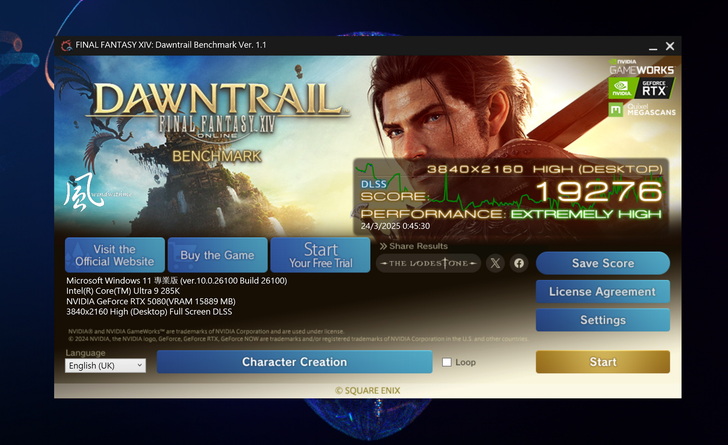Screen dimensions: 728x445
Task: Start Your Free Trial button
Action: 320,255
